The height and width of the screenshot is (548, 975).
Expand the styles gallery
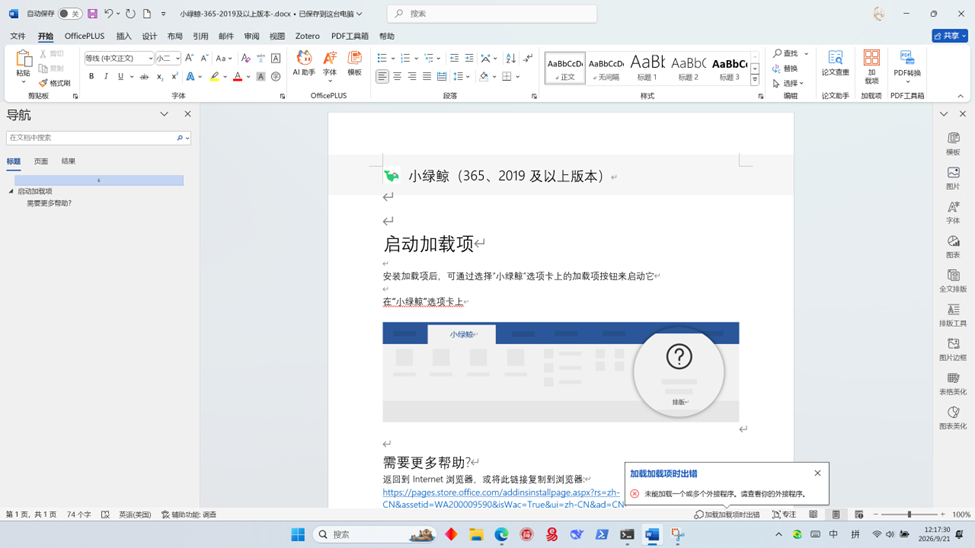pos(755,80)
